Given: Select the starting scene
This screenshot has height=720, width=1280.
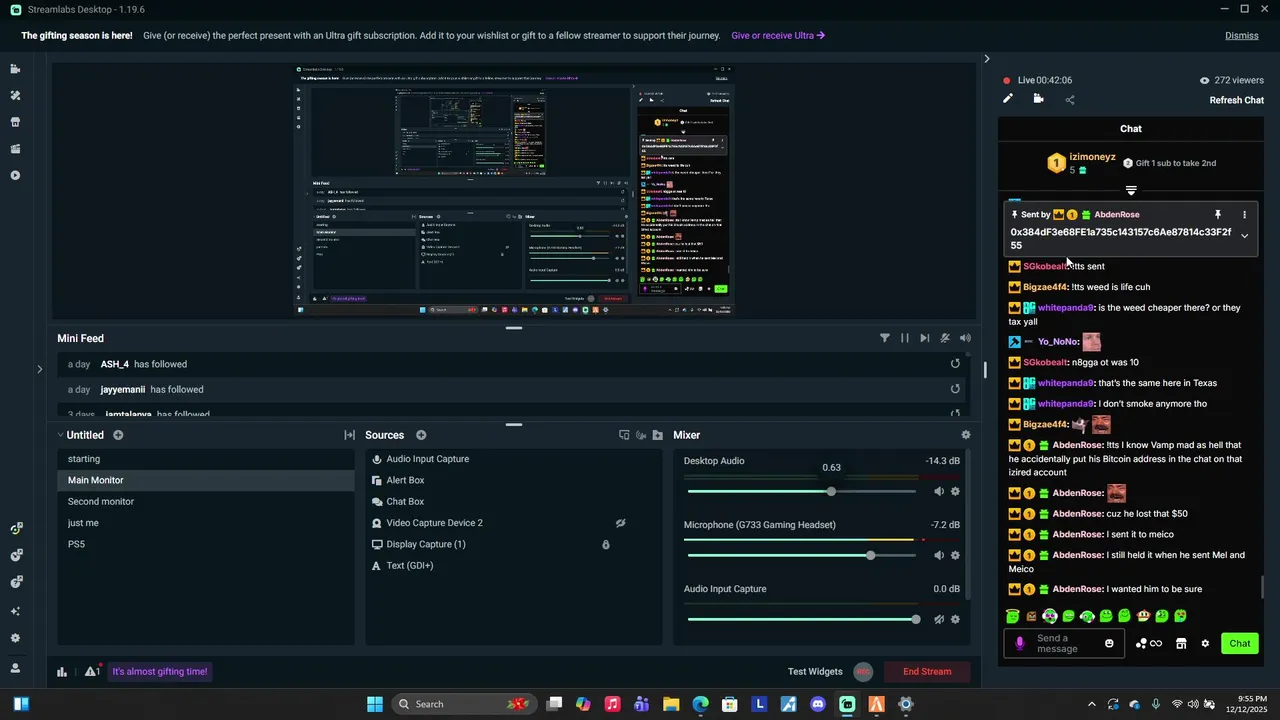Looking at the screenshot, I should point(206,459).
